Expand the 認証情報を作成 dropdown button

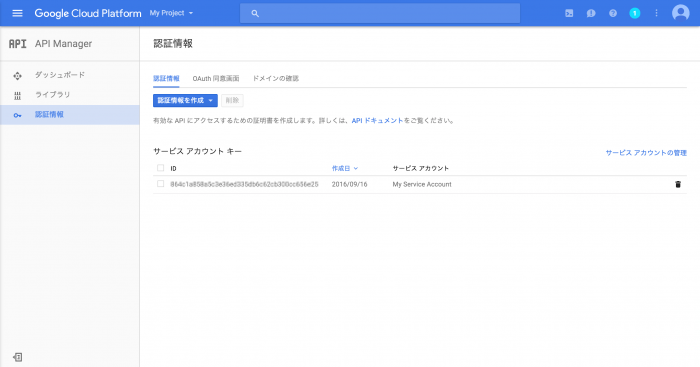pyautogui.click(x=185, y=100)
